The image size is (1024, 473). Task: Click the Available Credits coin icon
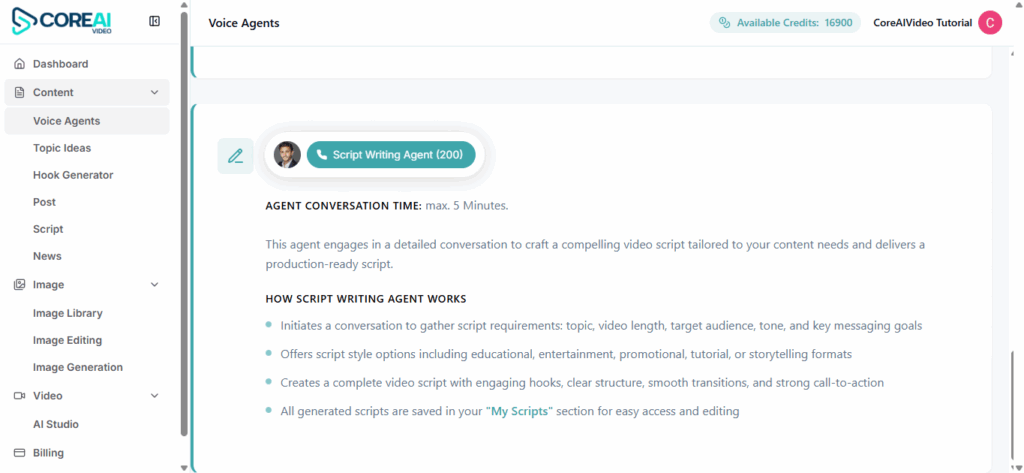point(724,23)
